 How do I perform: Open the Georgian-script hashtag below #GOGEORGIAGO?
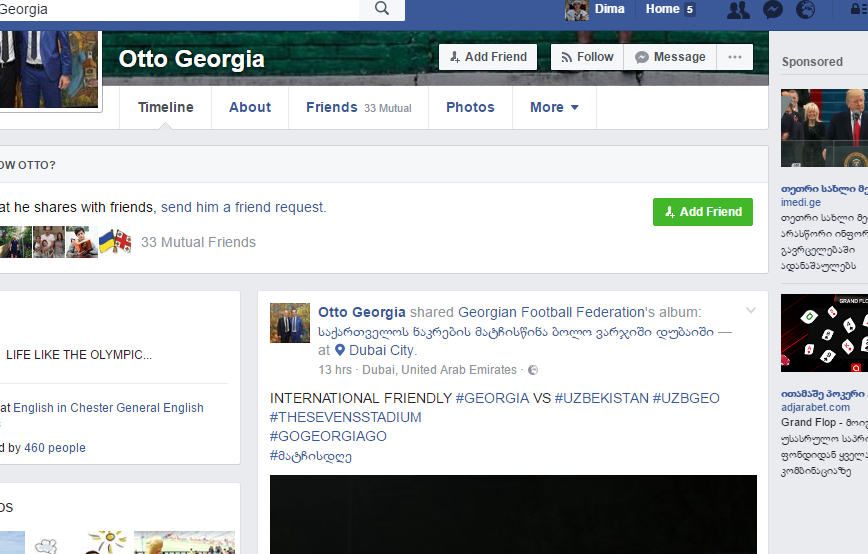[311, 455]
